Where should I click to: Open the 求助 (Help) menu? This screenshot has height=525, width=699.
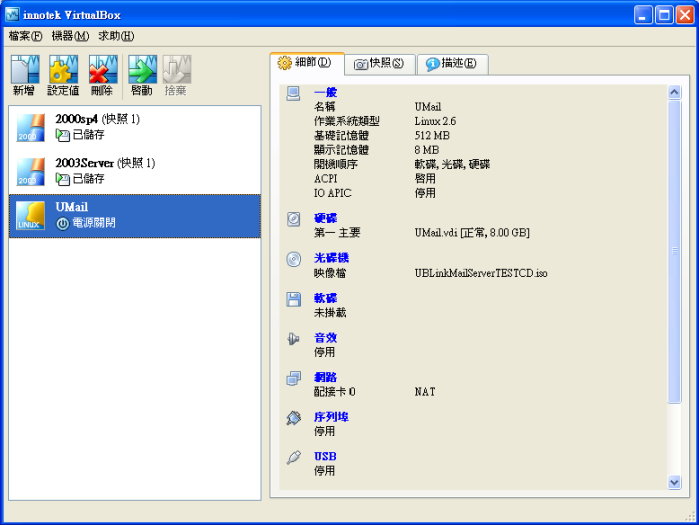point(116,36)
